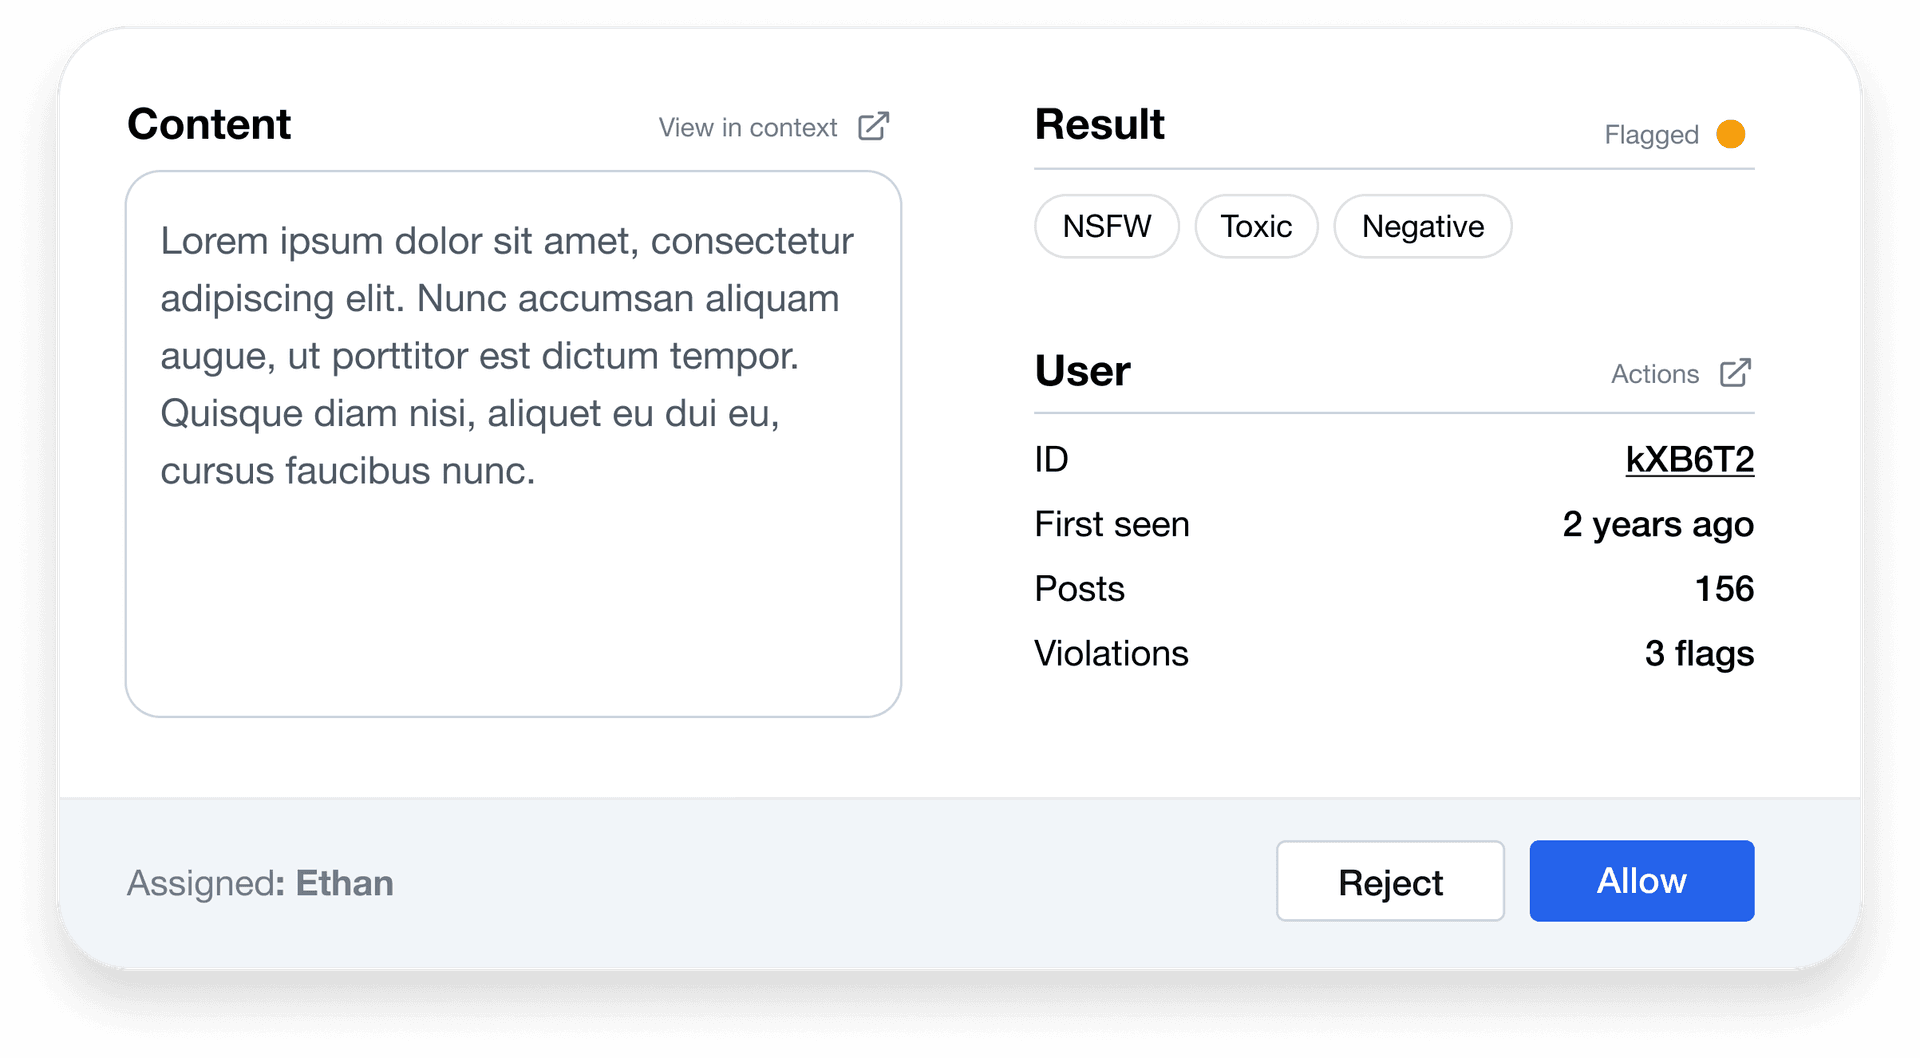Click the Actions label in the User section
Screen dimensions: 1920x1058
(1655, 373)
